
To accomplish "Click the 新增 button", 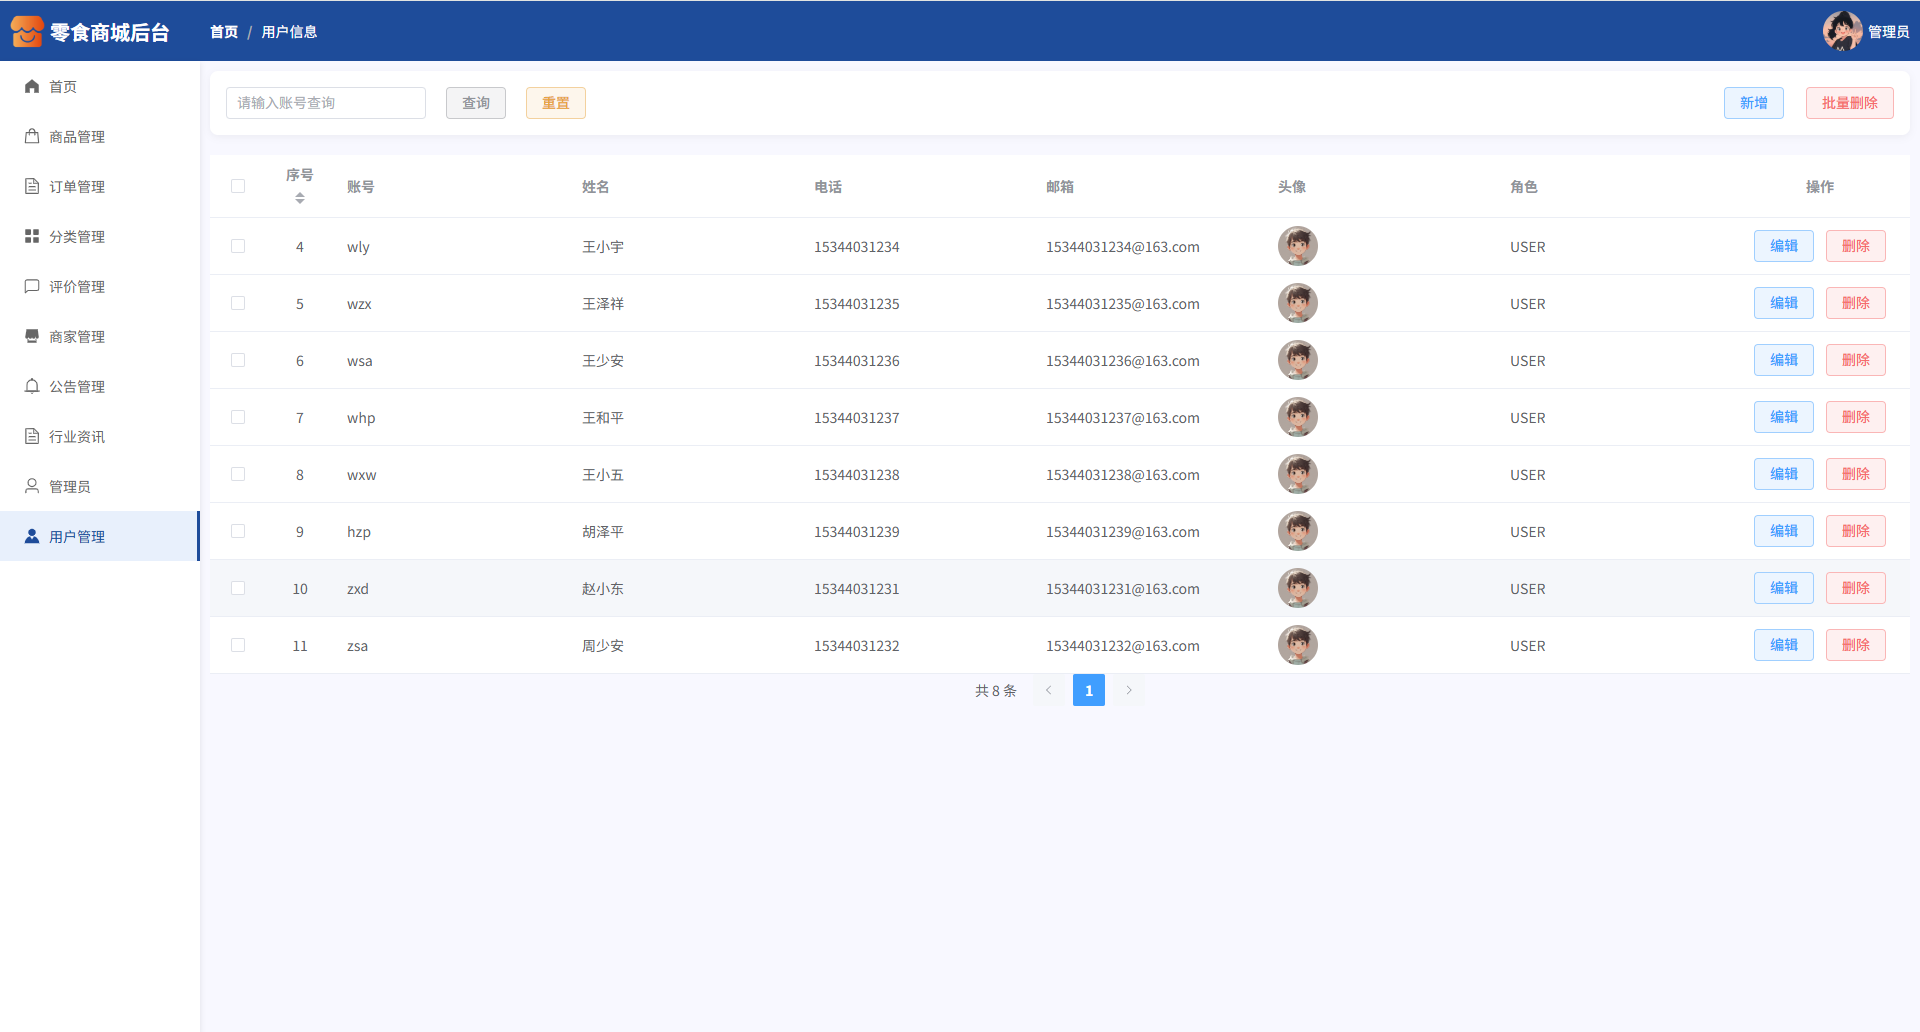I will click(x=1753, y=103).
